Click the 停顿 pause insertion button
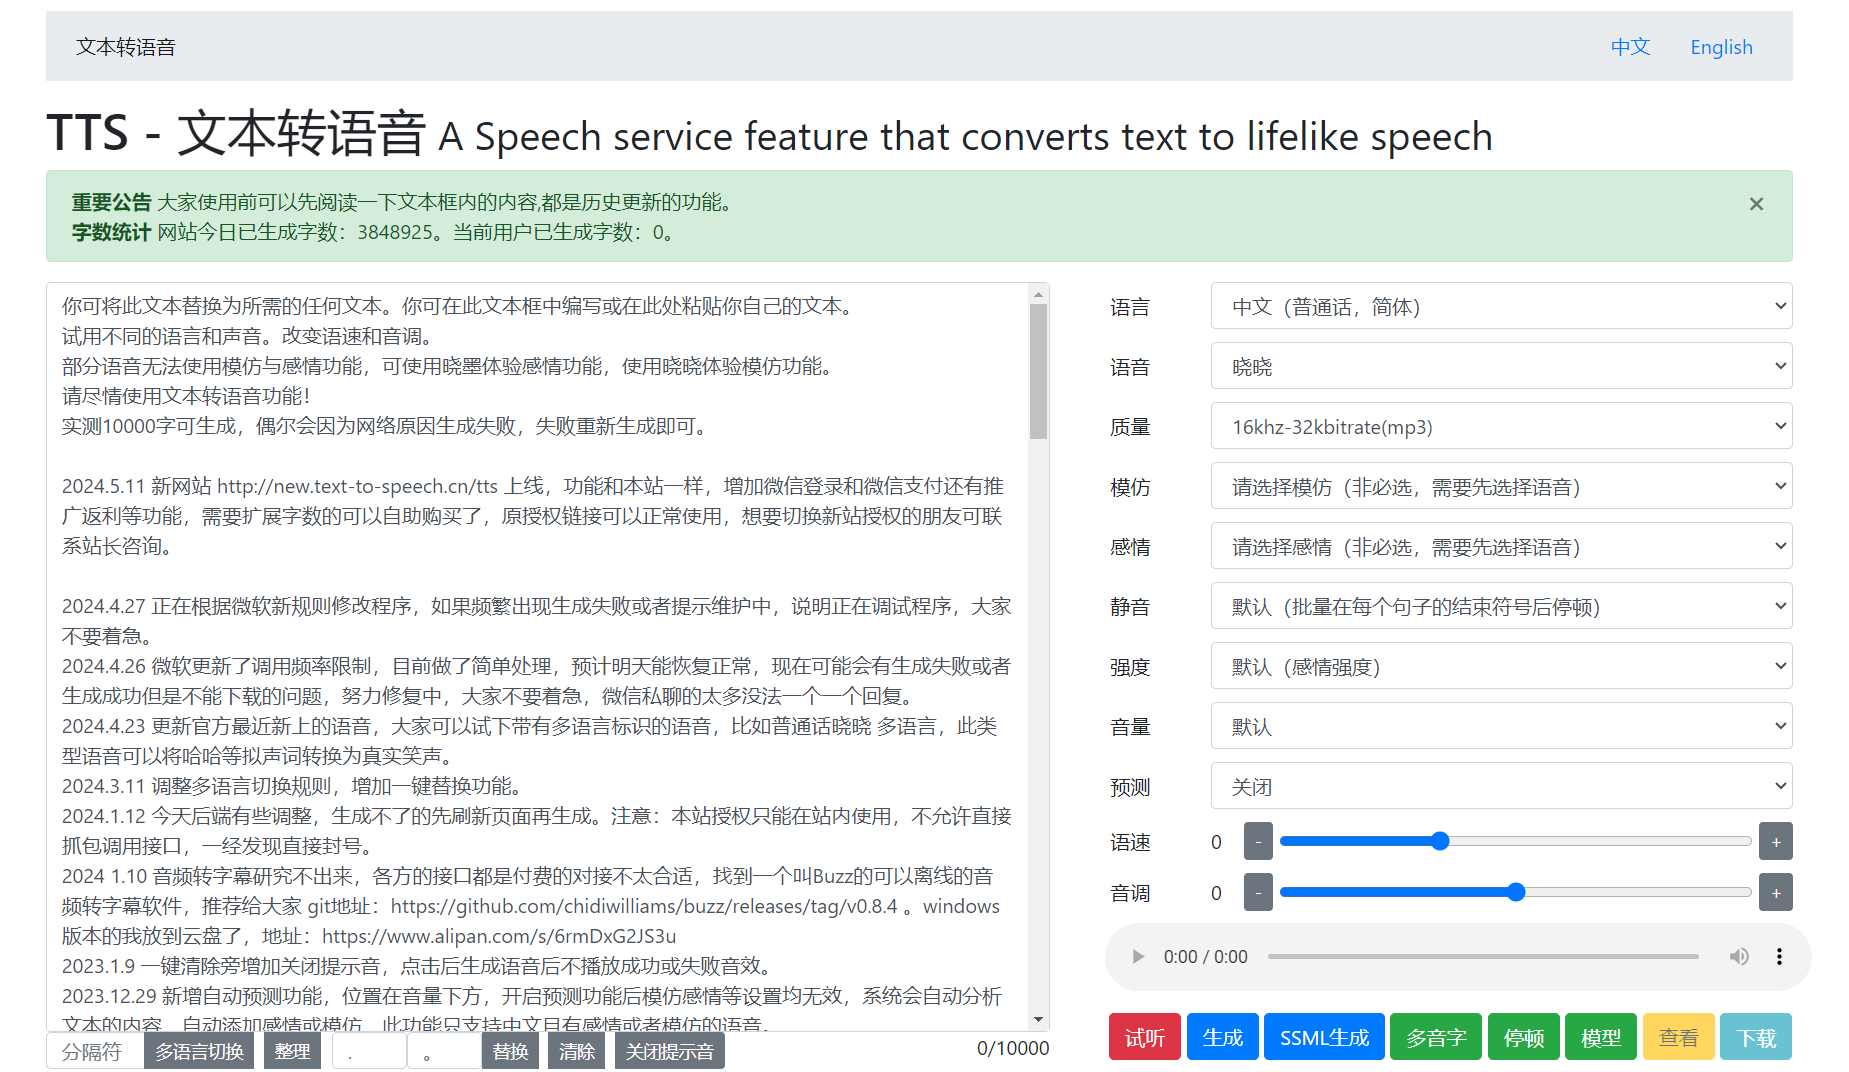Screen dimensions: 1849x1072 [1523, 1037]
